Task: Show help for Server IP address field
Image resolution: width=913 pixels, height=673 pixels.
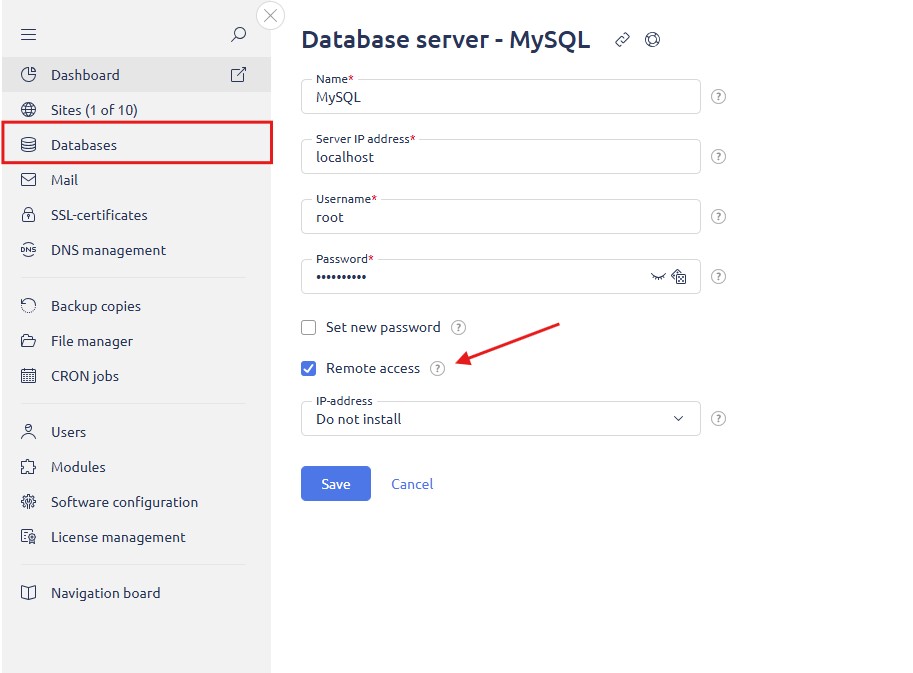Action: pyautogui.click(x=719, y=157)
